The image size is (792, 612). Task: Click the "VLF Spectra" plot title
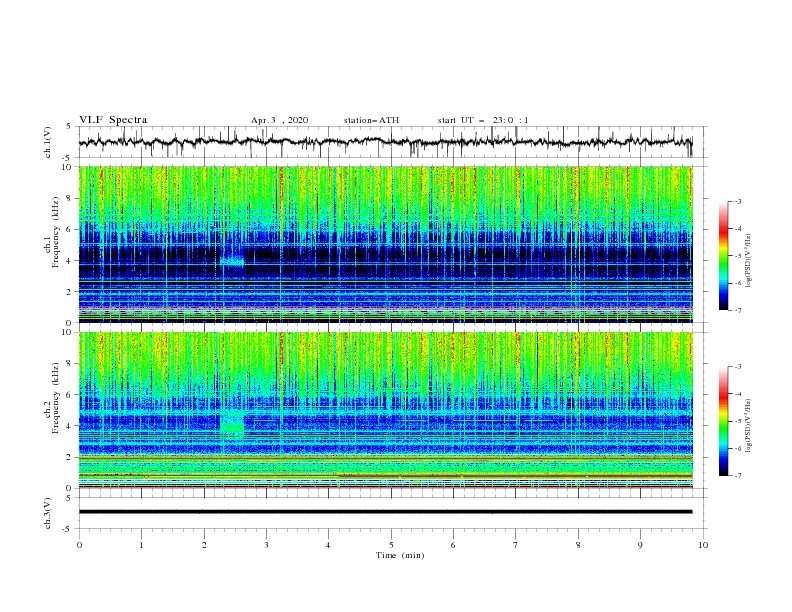[113, 120]
